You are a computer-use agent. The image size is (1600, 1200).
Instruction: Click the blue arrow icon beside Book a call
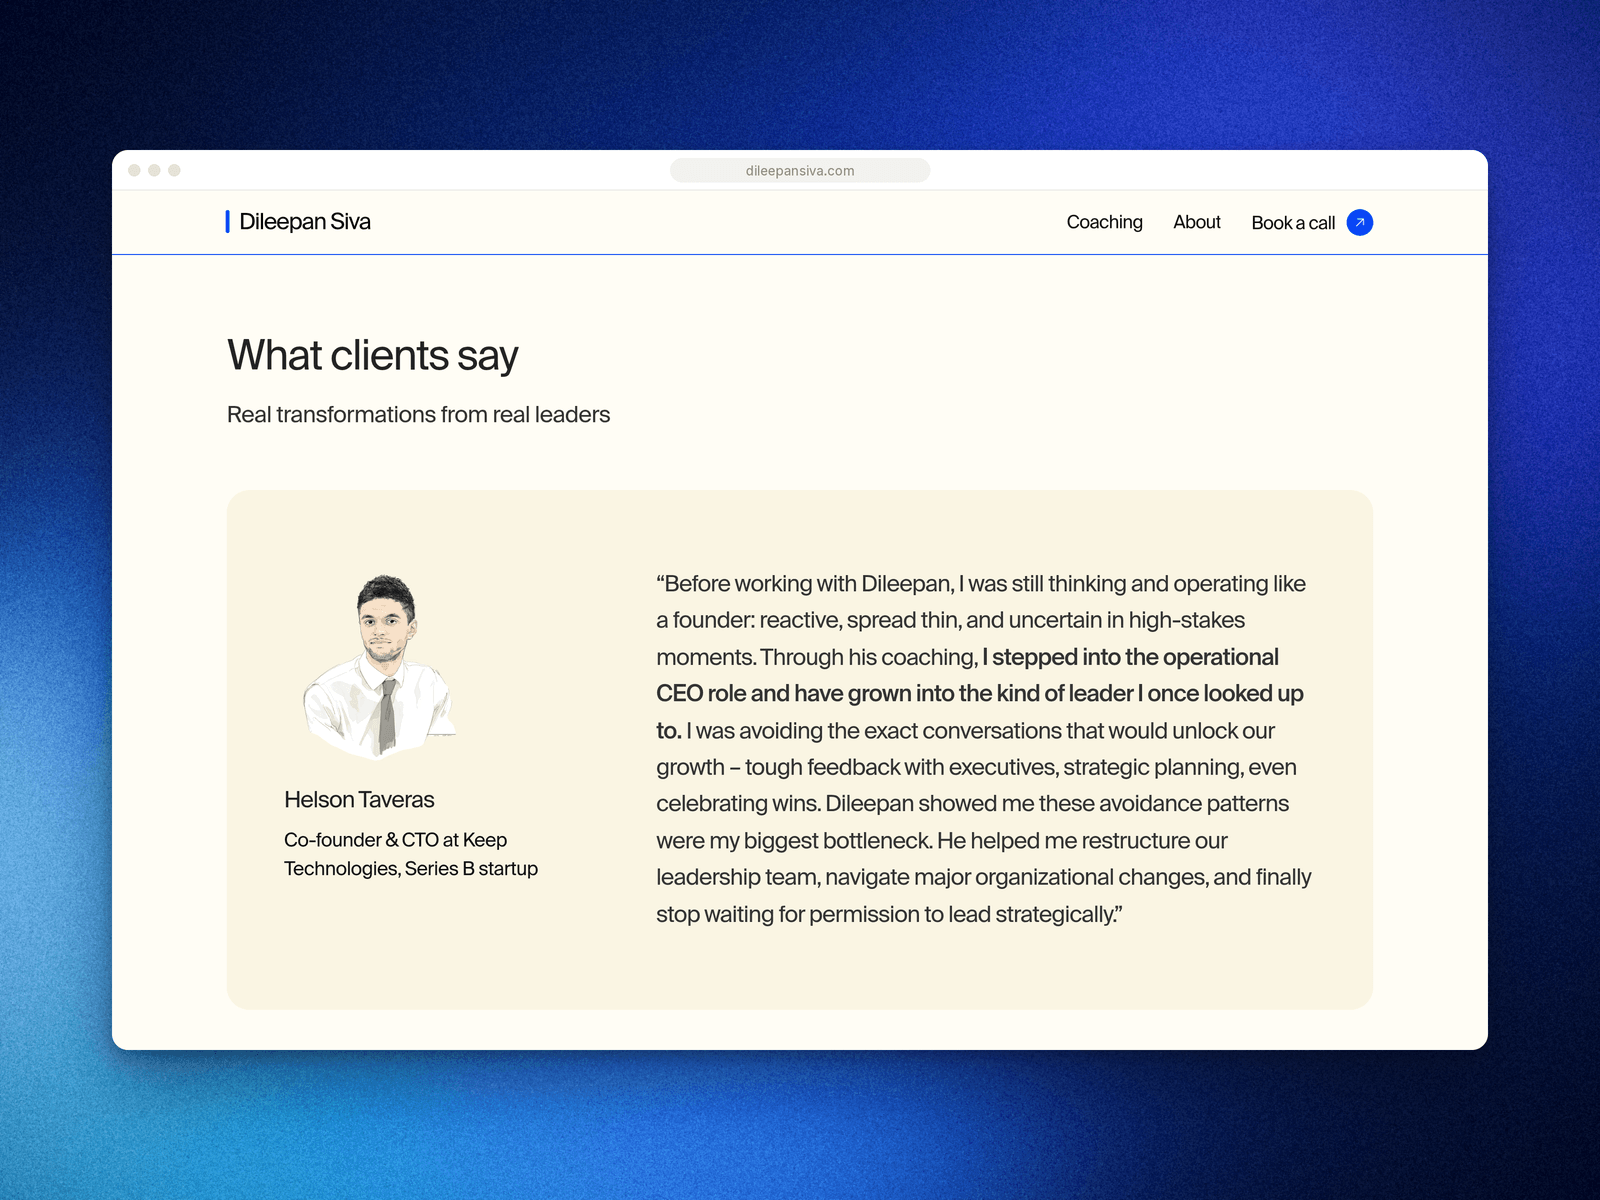[x=1360, y=222]
